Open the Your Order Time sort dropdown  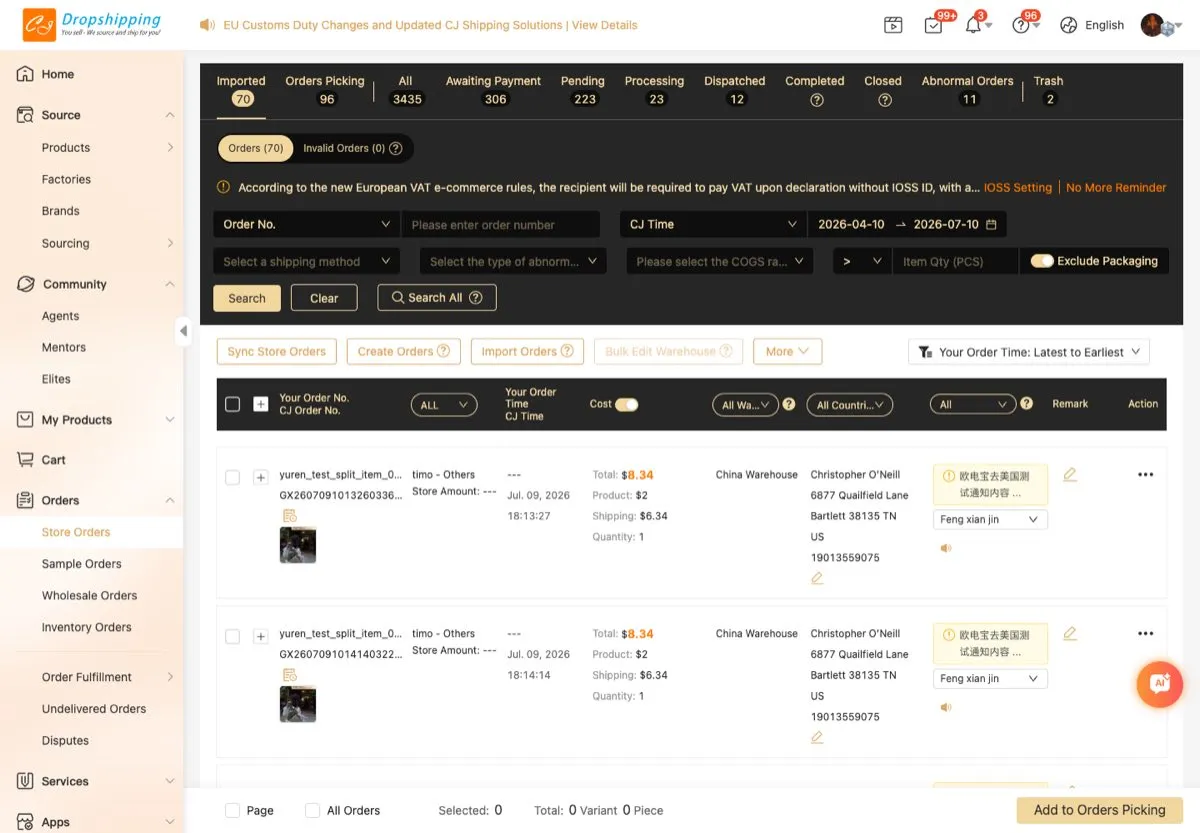1029,352
